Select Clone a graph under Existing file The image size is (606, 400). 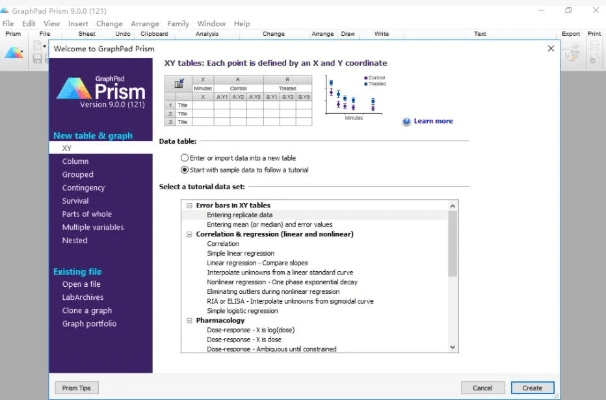tap(89, 311)
